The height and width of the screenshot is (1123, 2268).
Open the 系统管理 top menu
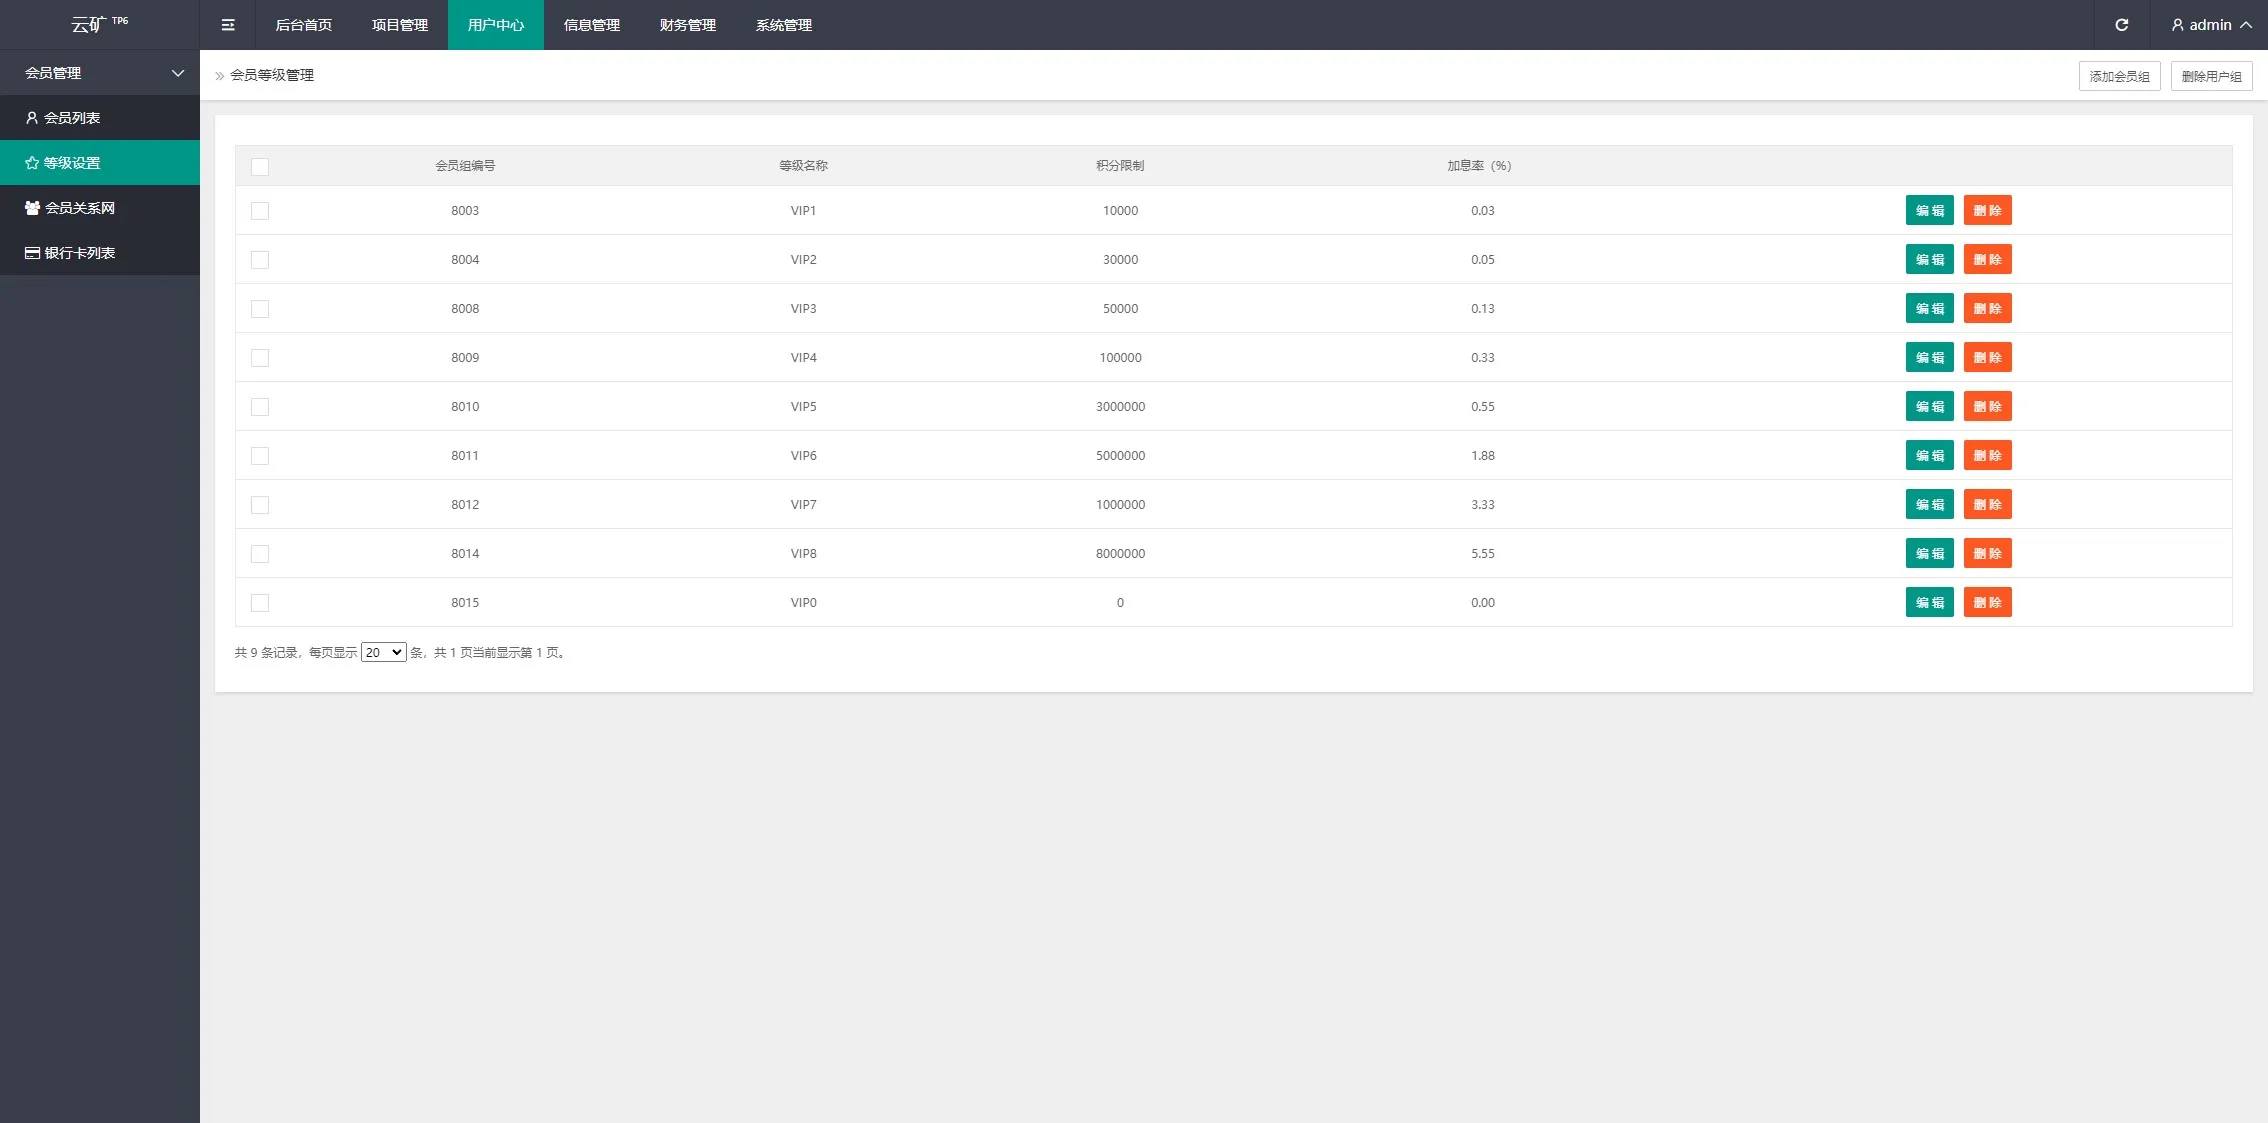783,25
